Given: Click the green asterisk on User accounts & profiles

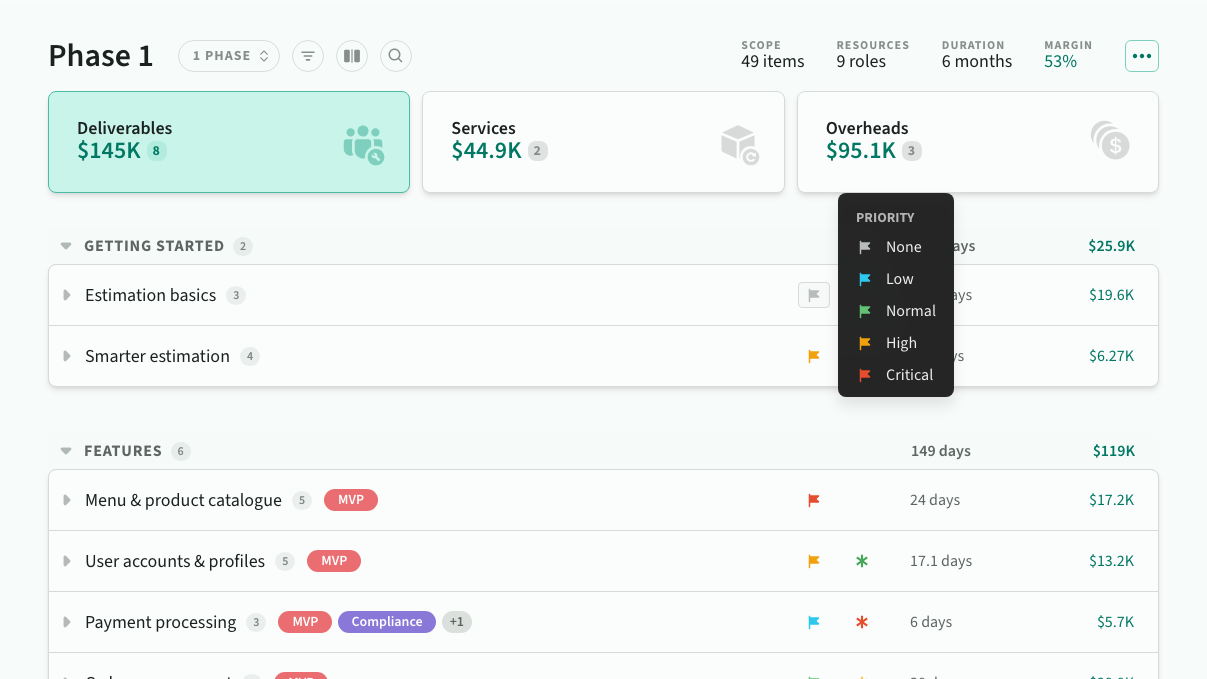Looking at the screenshot, I should [x=862, y=561].
